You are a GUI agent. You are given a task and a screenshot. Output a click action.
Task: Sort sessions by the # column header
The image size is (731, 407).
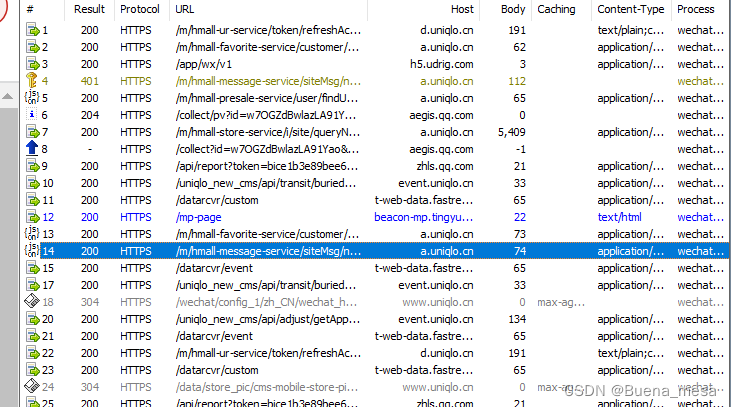pos(42,9)
